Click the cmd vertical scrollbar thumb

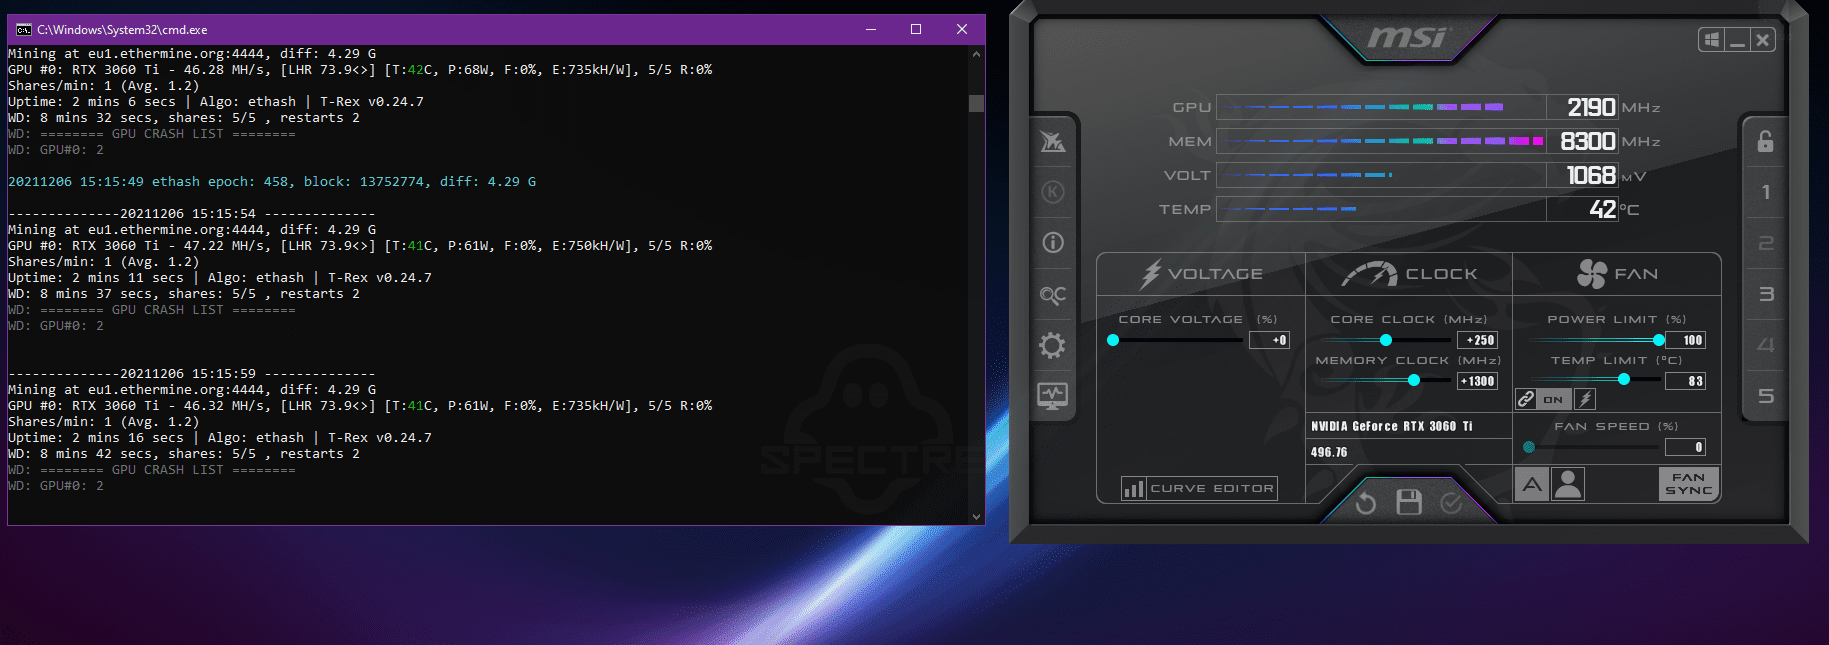976,103
